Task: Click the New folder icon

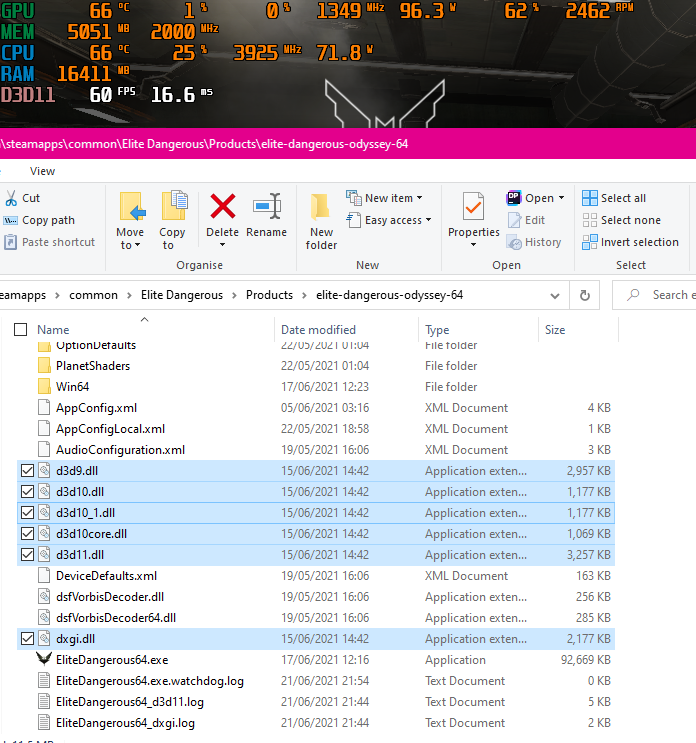Action: point(320,208)
